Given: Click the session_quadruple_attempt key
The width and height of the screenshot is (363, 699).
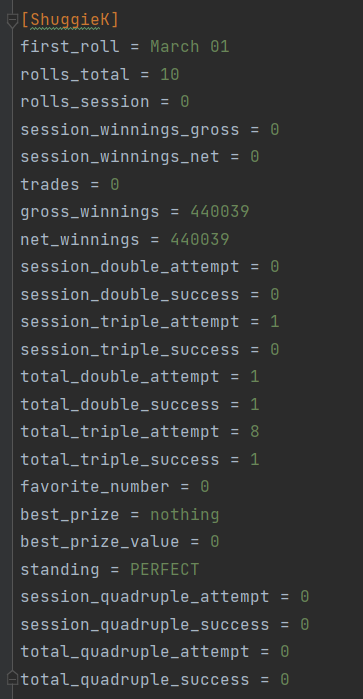Looking at the screenshot, I should [145, 597].
